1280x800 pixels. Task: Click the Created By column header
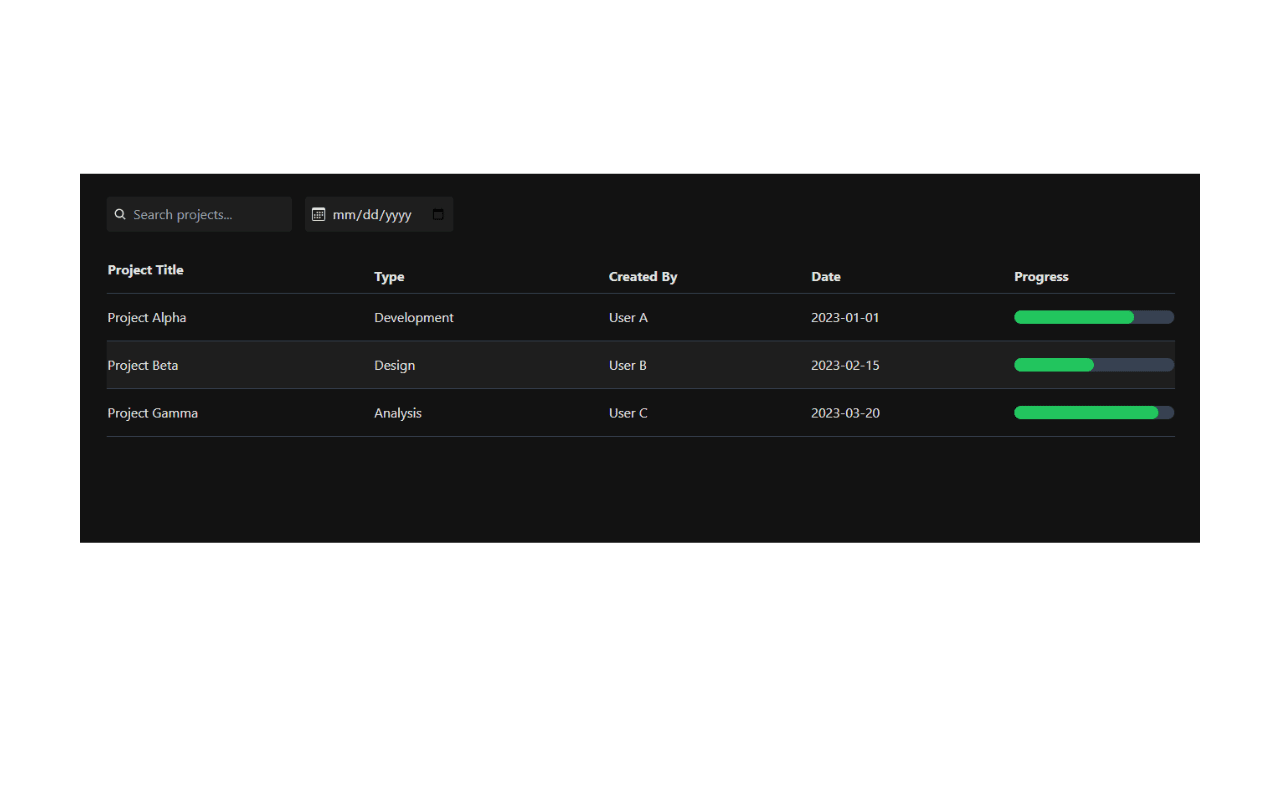(643, 277)
